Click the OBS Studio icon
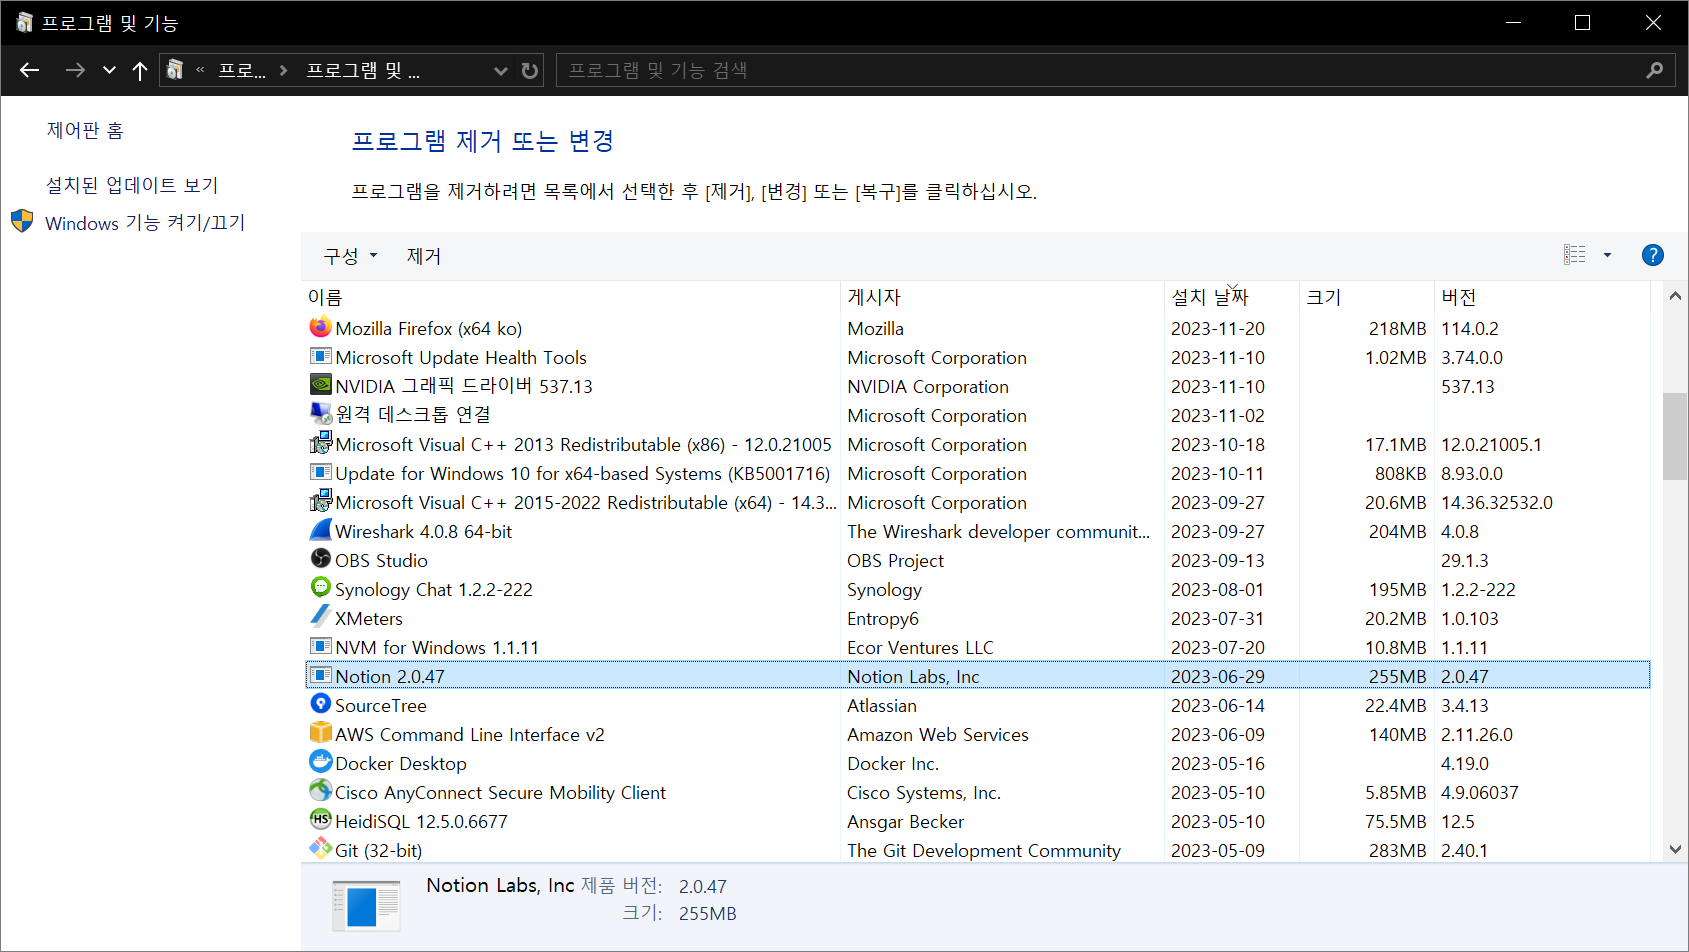 coord(320,559)
